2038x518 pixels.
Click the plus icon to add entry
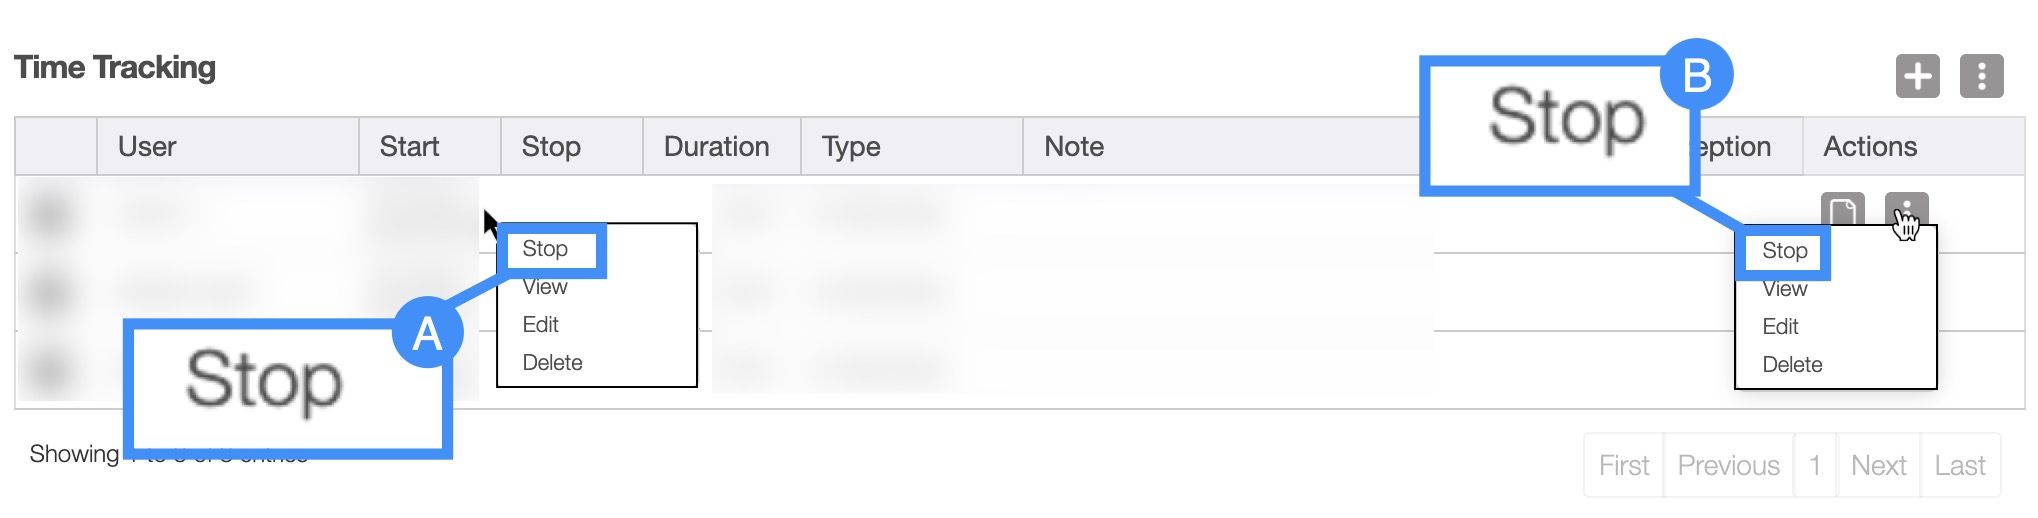click(x=1917, y=76)
